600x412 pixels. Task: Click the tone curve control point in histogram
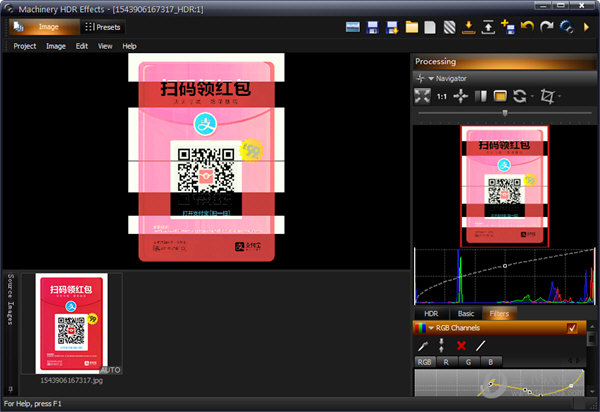(505, 266)
